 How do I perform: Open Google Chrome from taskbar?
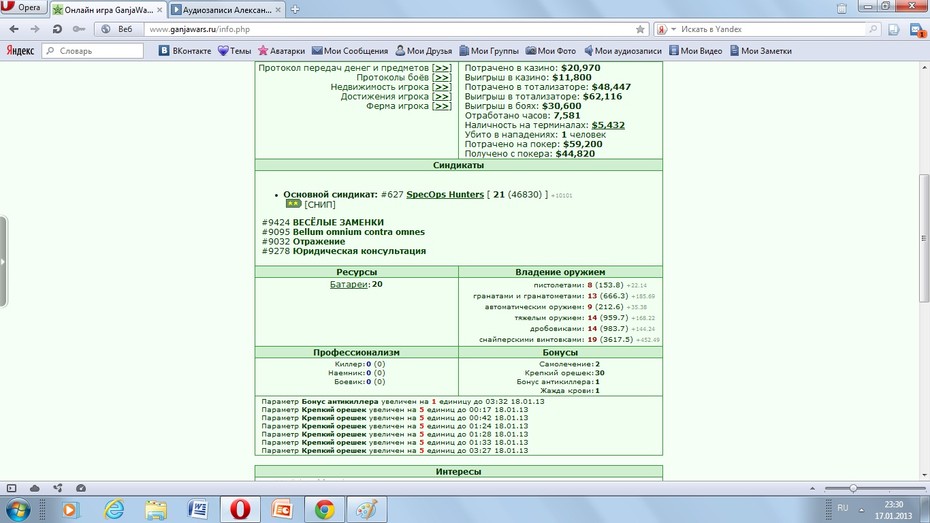tap(324, 510)
